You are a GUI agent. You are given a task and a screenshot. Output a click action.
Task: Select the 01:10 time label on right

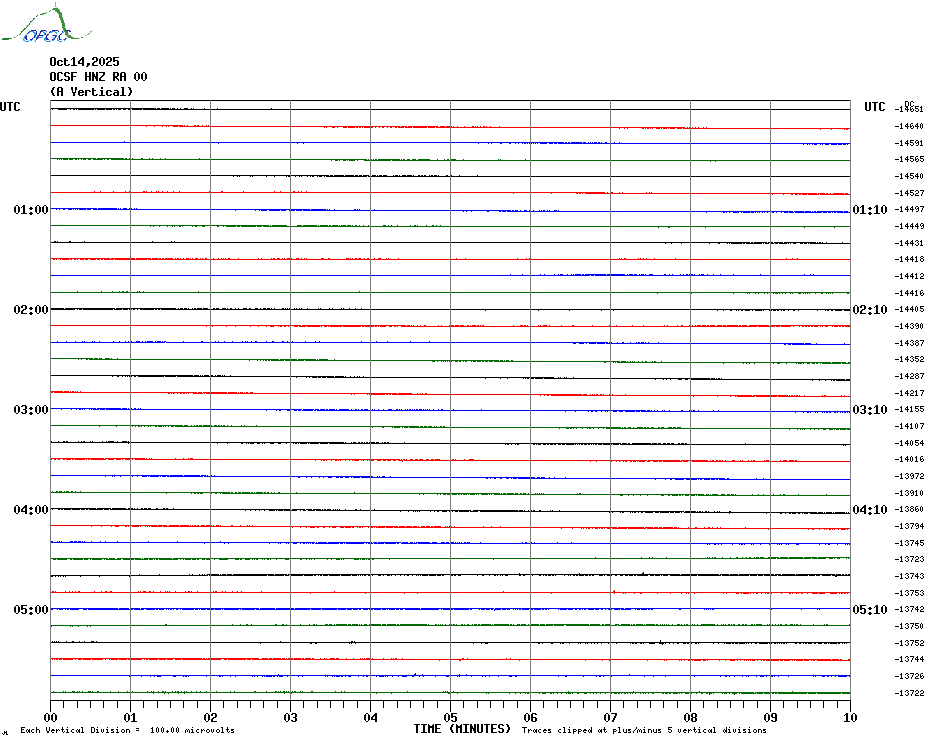pyautogui.click(x=869, y=210)
